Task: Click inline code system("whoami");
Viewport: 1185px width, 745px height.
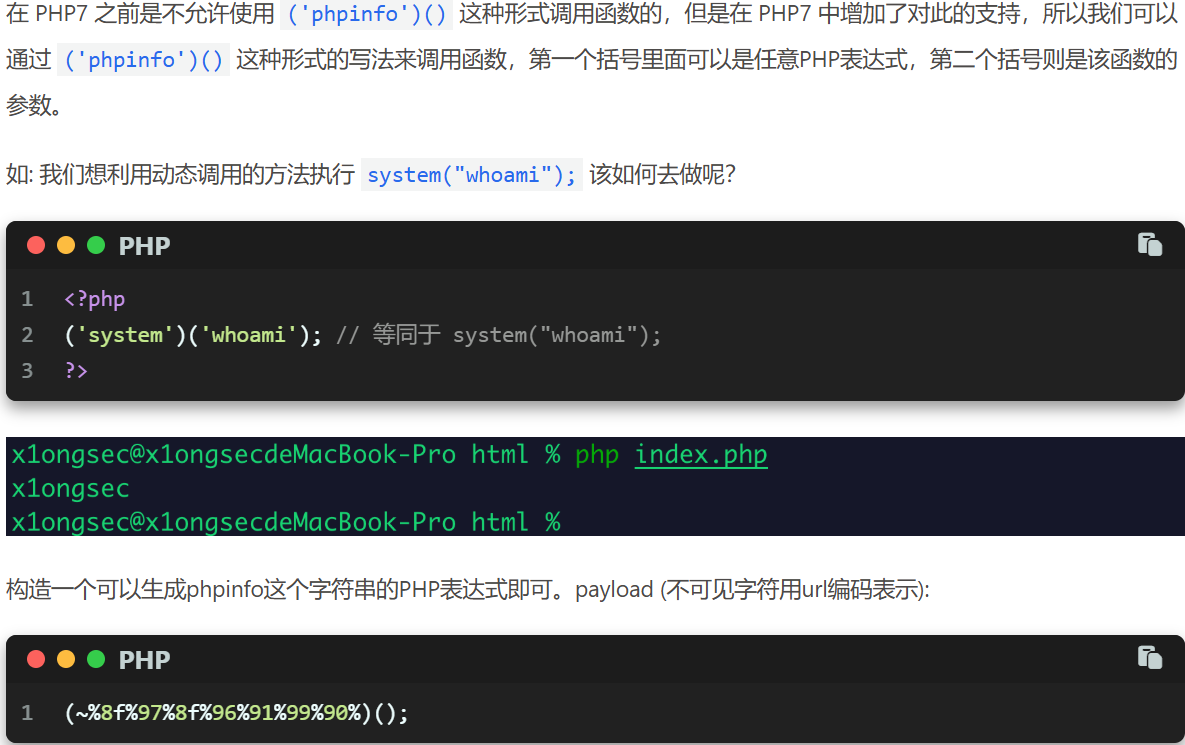Action: [472, 175]
